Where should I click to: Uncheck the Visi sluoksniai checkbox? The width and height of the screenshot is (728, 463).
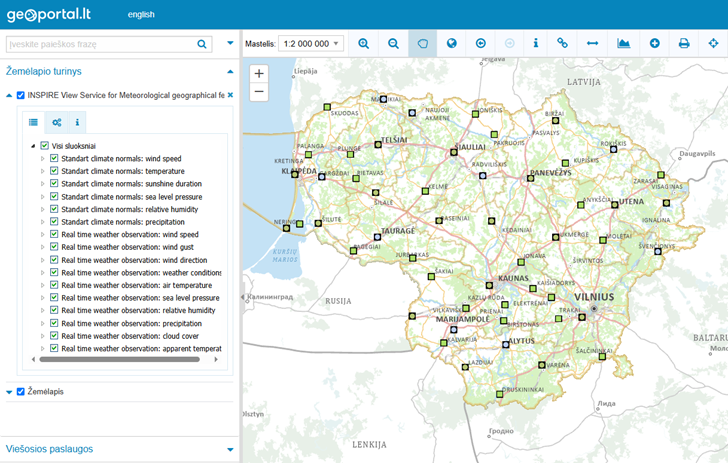45,146
